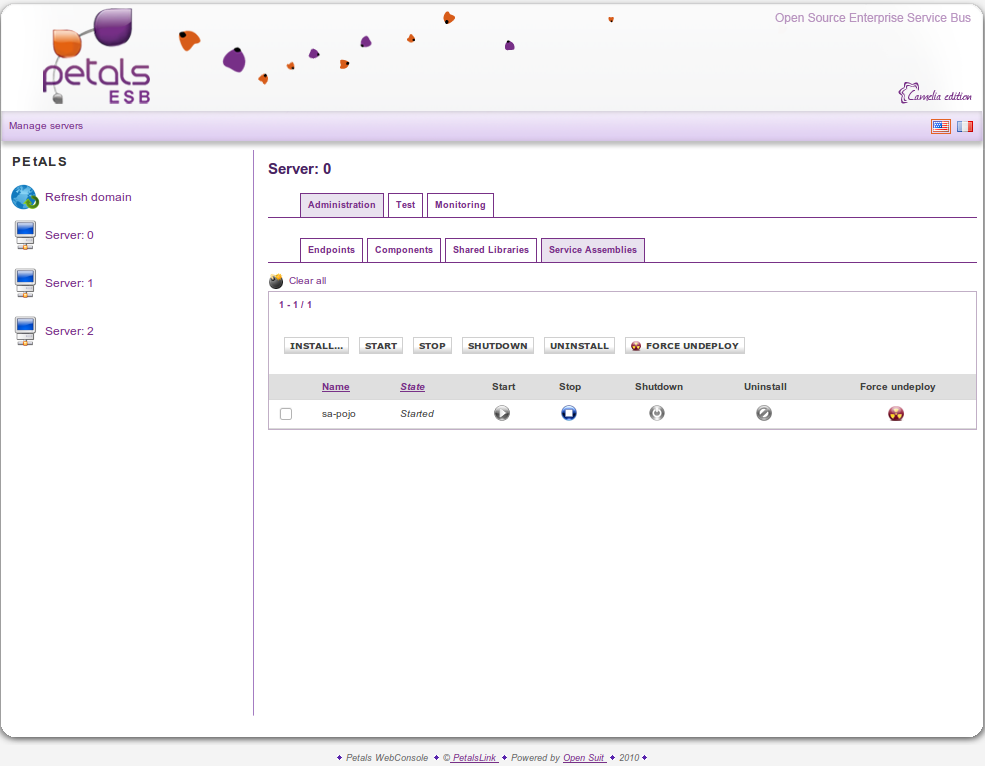Open the Monitoring tab
This screenshot has height=766, width=985.
460,205
